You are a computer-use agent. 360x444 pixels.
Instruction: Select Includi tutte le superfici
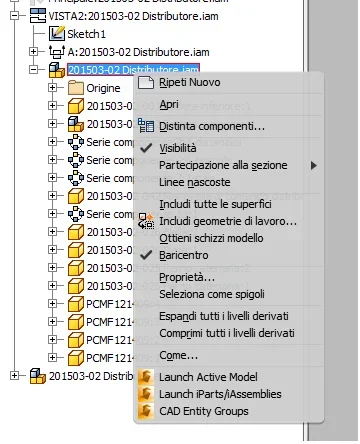[215, 204]
